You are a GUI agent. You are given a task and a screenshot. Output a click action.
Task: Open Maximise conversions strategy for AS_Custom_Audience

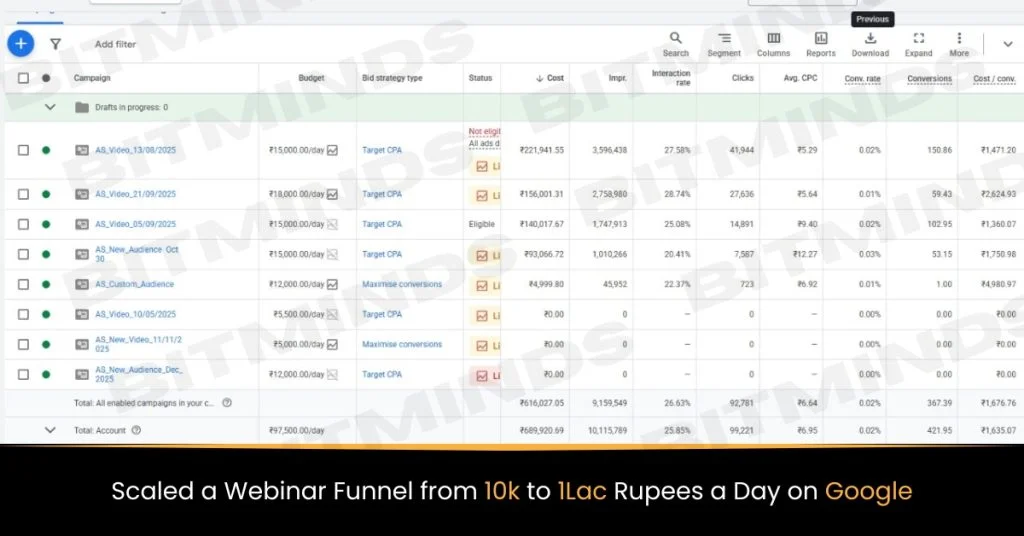pos(402,284)
